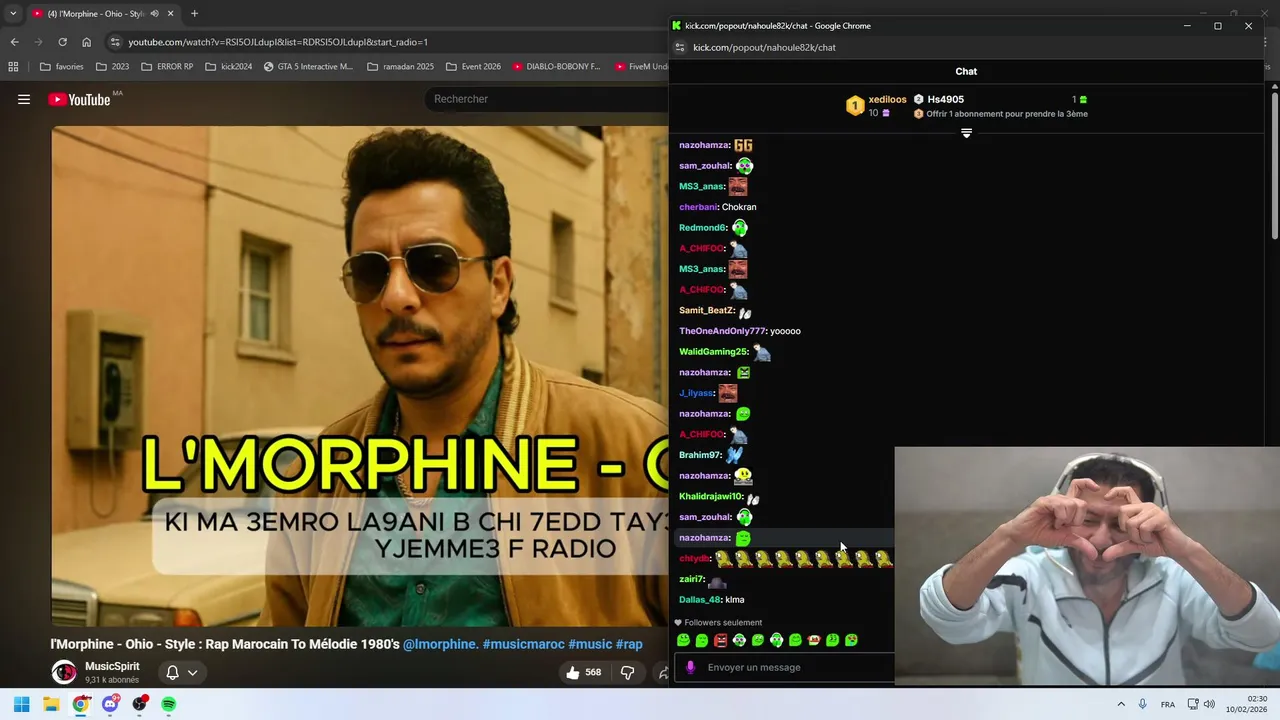Viewport: 1280px width, 720px height.
Task: Insert the red angry face emote
Action: click(x=720, y=640)
